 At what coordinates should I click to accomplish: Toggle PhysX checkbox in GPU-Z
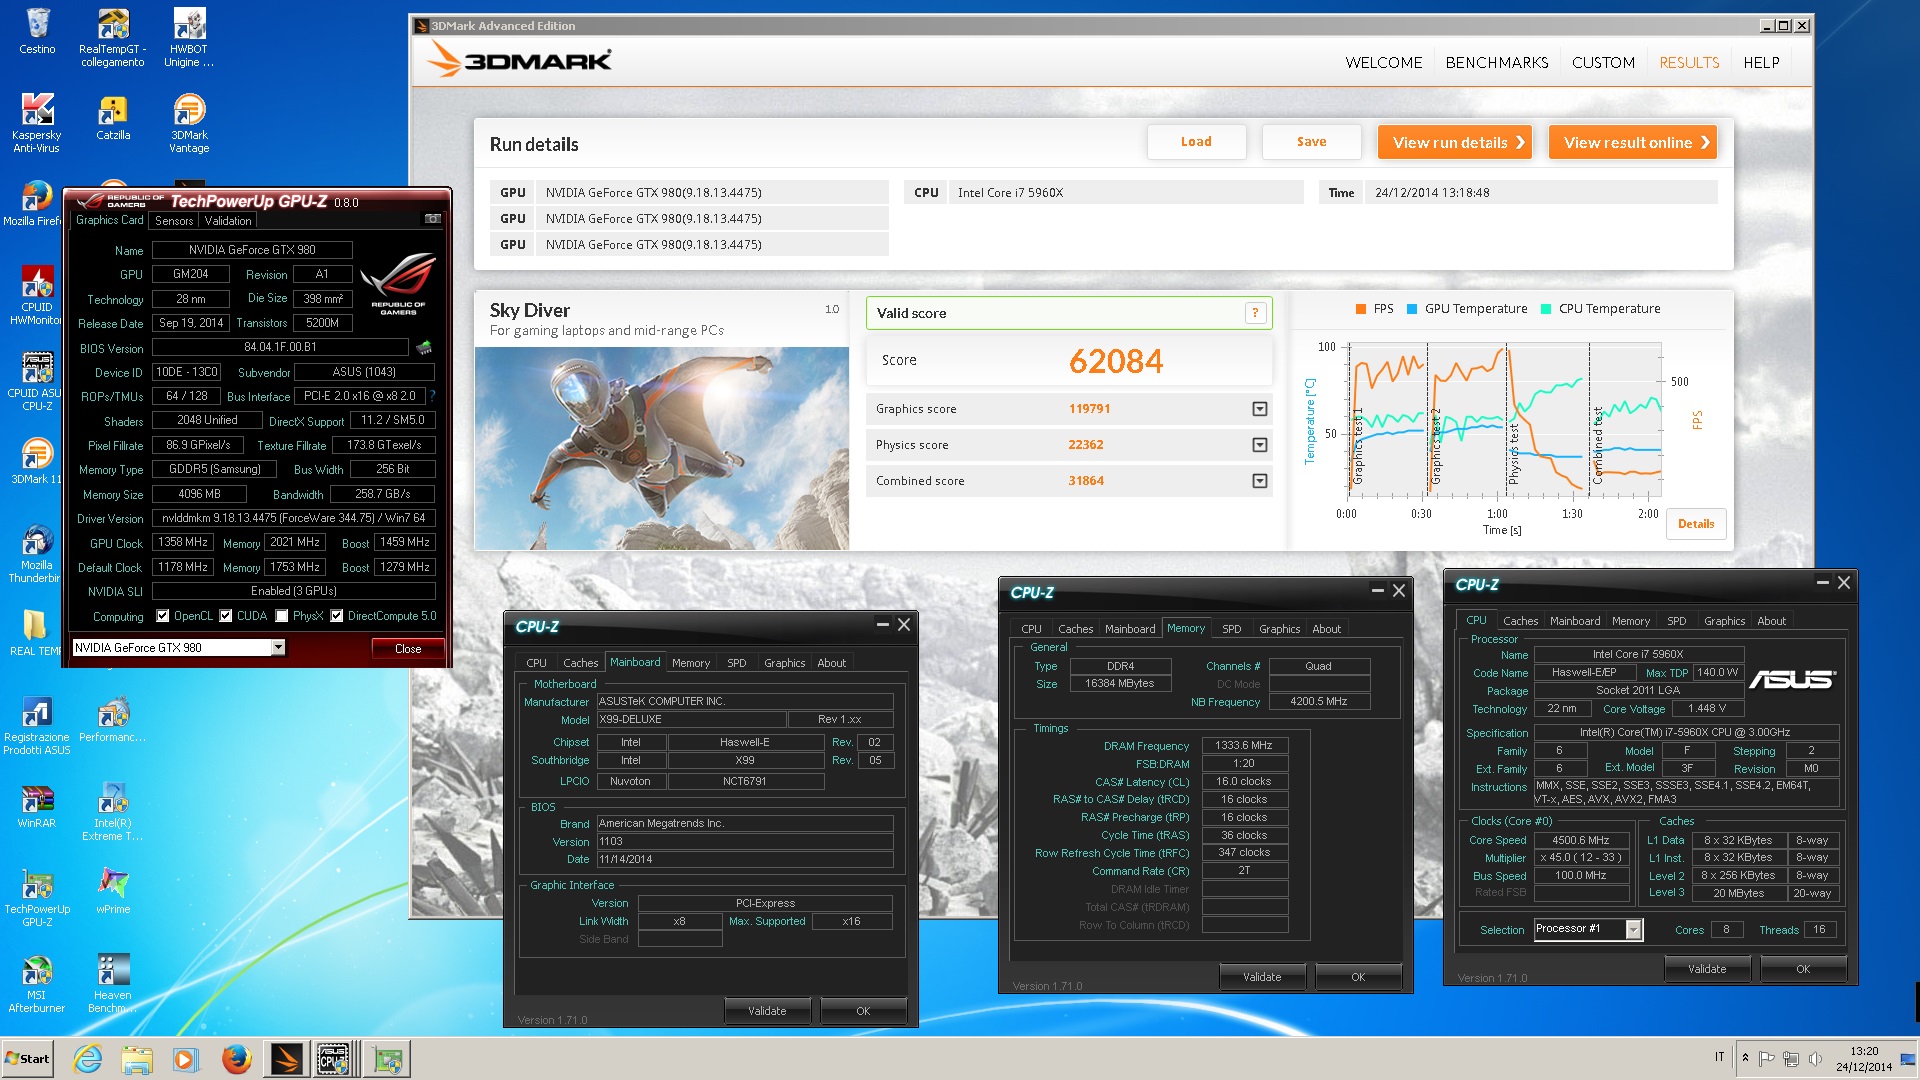click(x=282, y=616)
